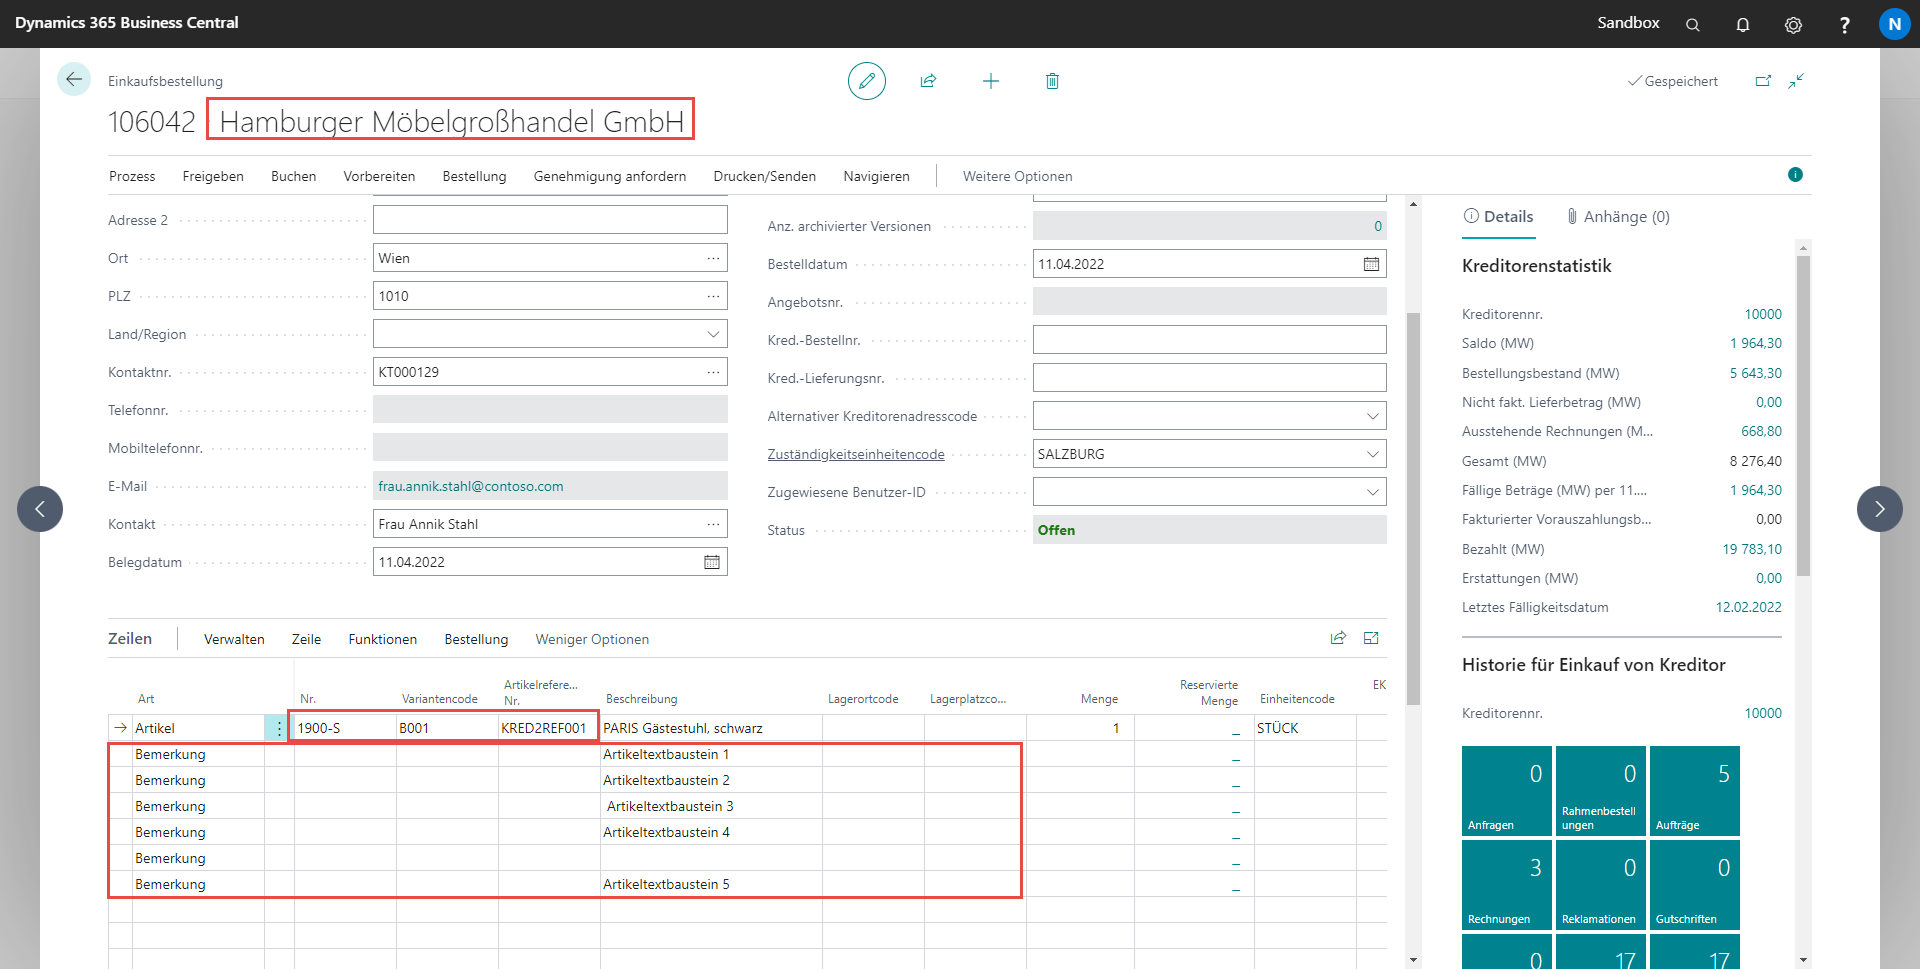This screenshot has height=969, width=1920.
Task: Open the search magnifier icon
Action: 1693,24
